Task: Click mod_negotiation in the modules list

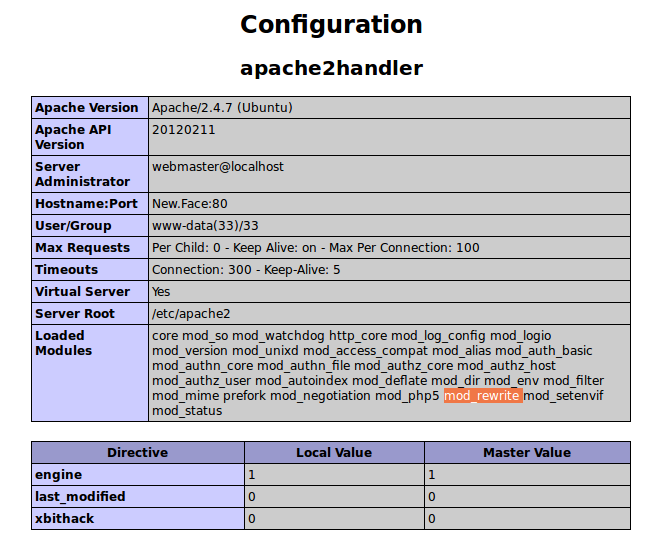Action: (320, 396)
